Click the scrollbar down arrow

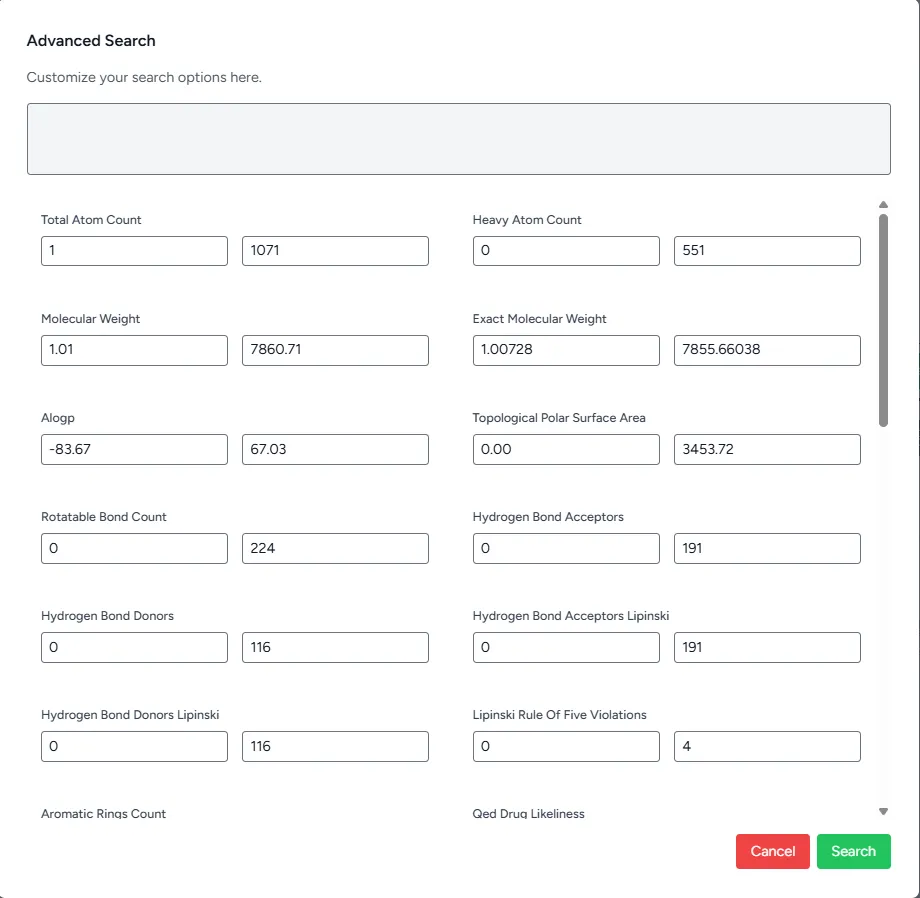(883, 811)
